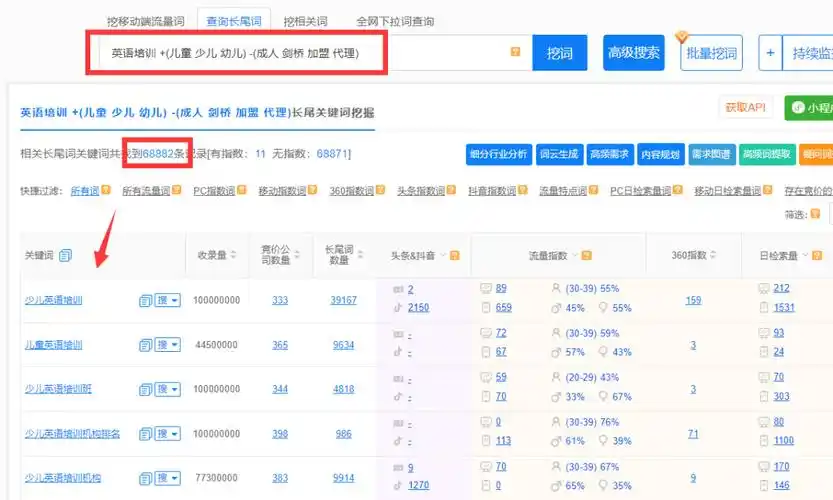Open 内容规划 tool
The width and height of the screenshot is (833, 500).
coord(660,154)
